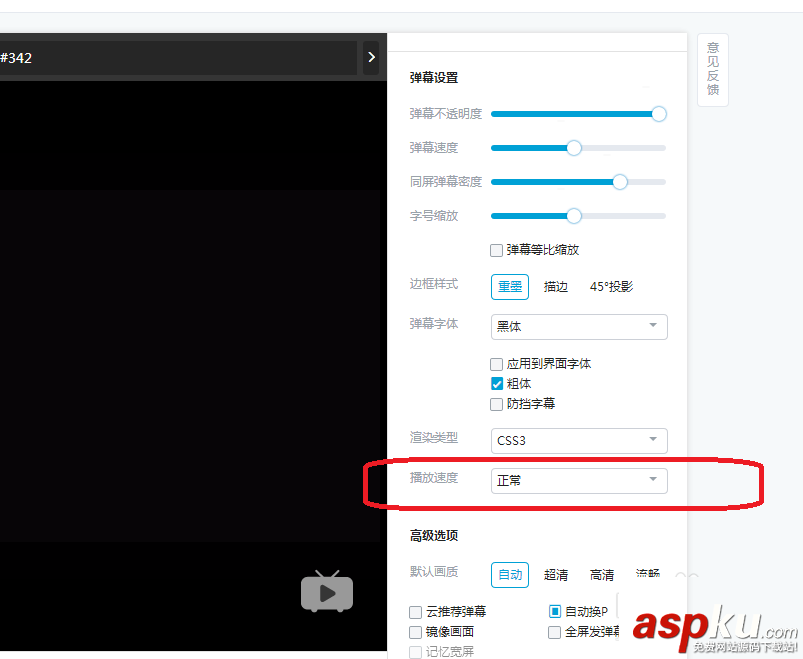Select 超清 default quality

pyautogui.click(x=556, y=574)
